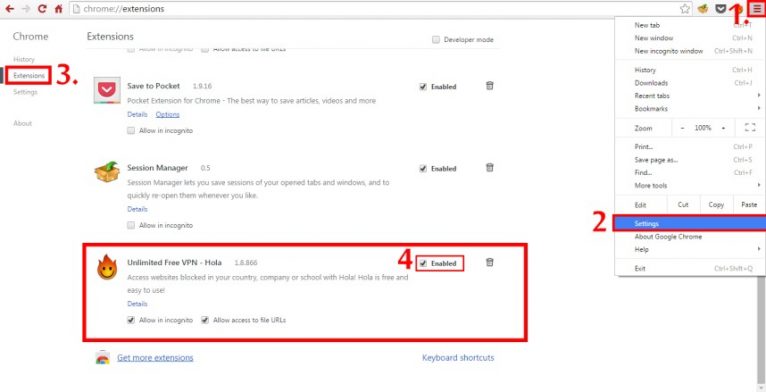Screen dimensions: 766x392
Task: Open History from the Chrome menu
Action: (690, 70)
